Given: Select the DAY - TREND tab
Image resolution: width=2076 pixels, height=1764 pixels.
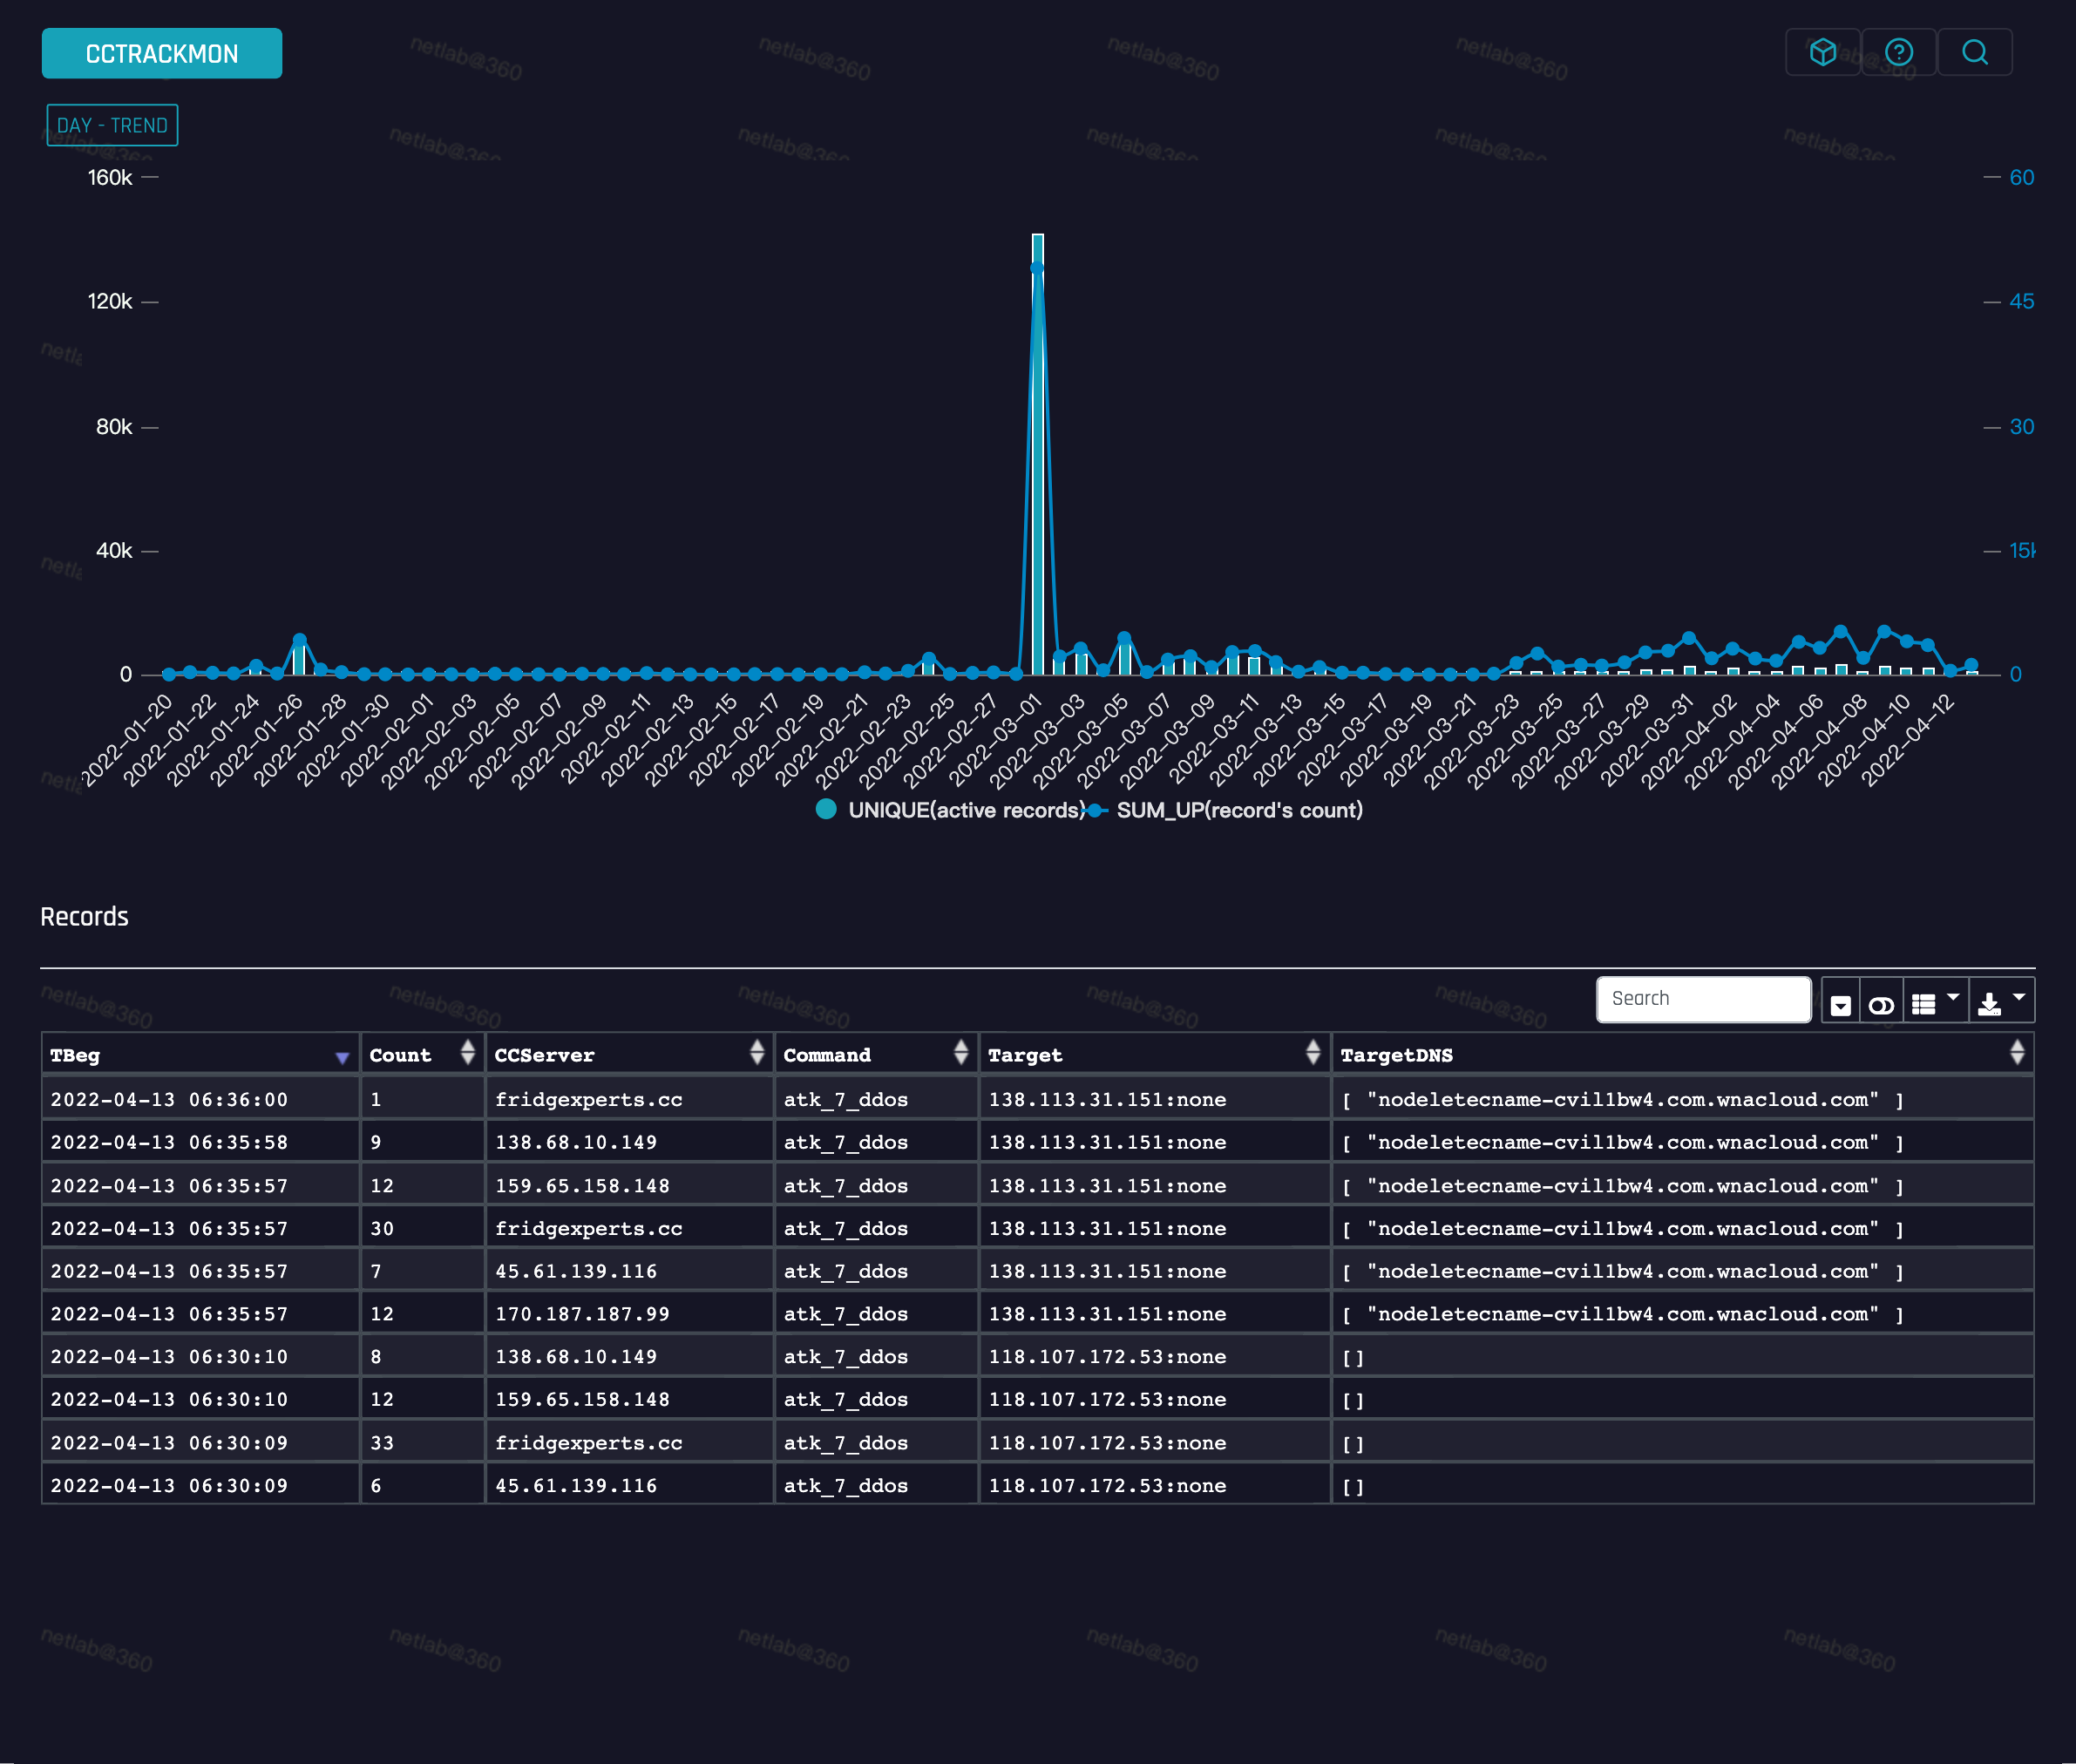Looking at the screenshot, I should tap(112, 126).
